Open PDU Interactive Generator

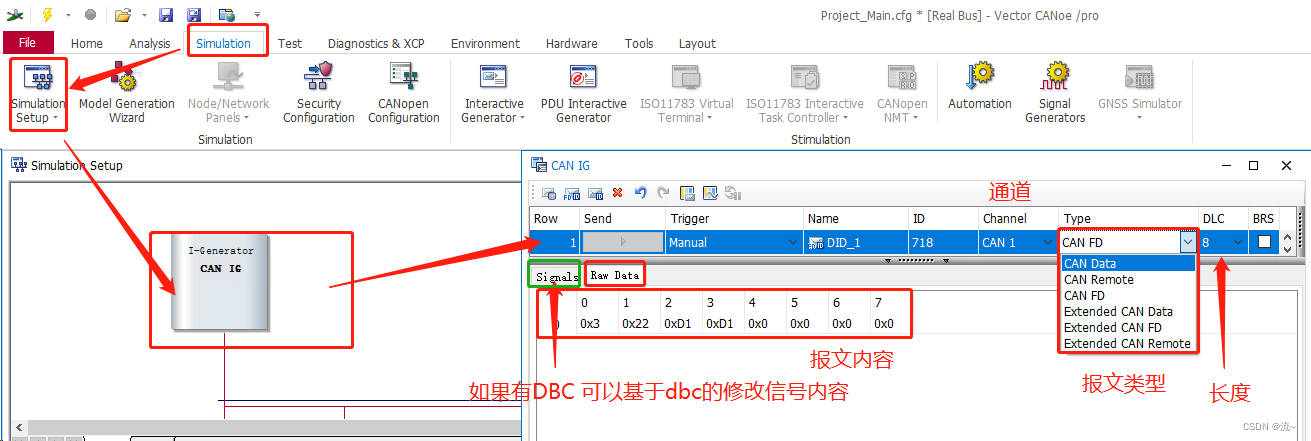click(583, 94)
